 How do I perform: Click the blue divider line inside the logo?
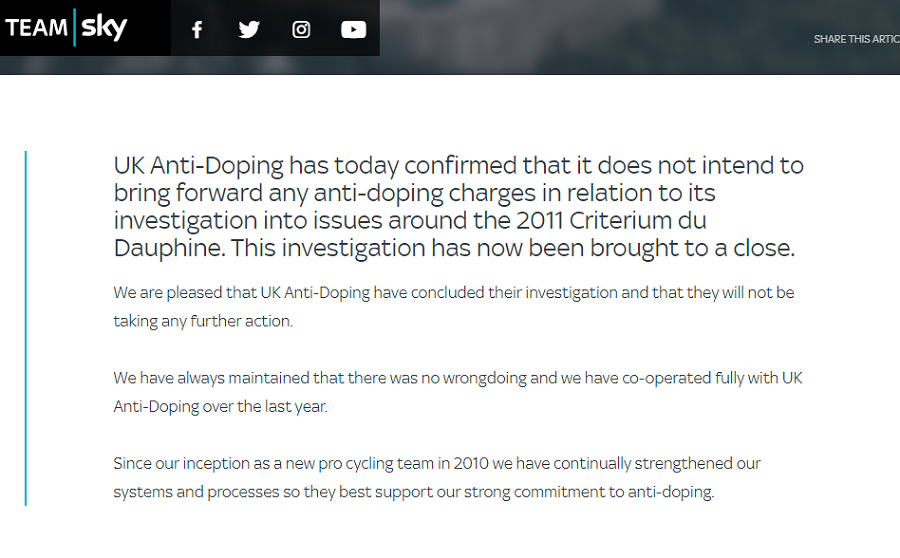pyautogui.click(x=75, y=27)
